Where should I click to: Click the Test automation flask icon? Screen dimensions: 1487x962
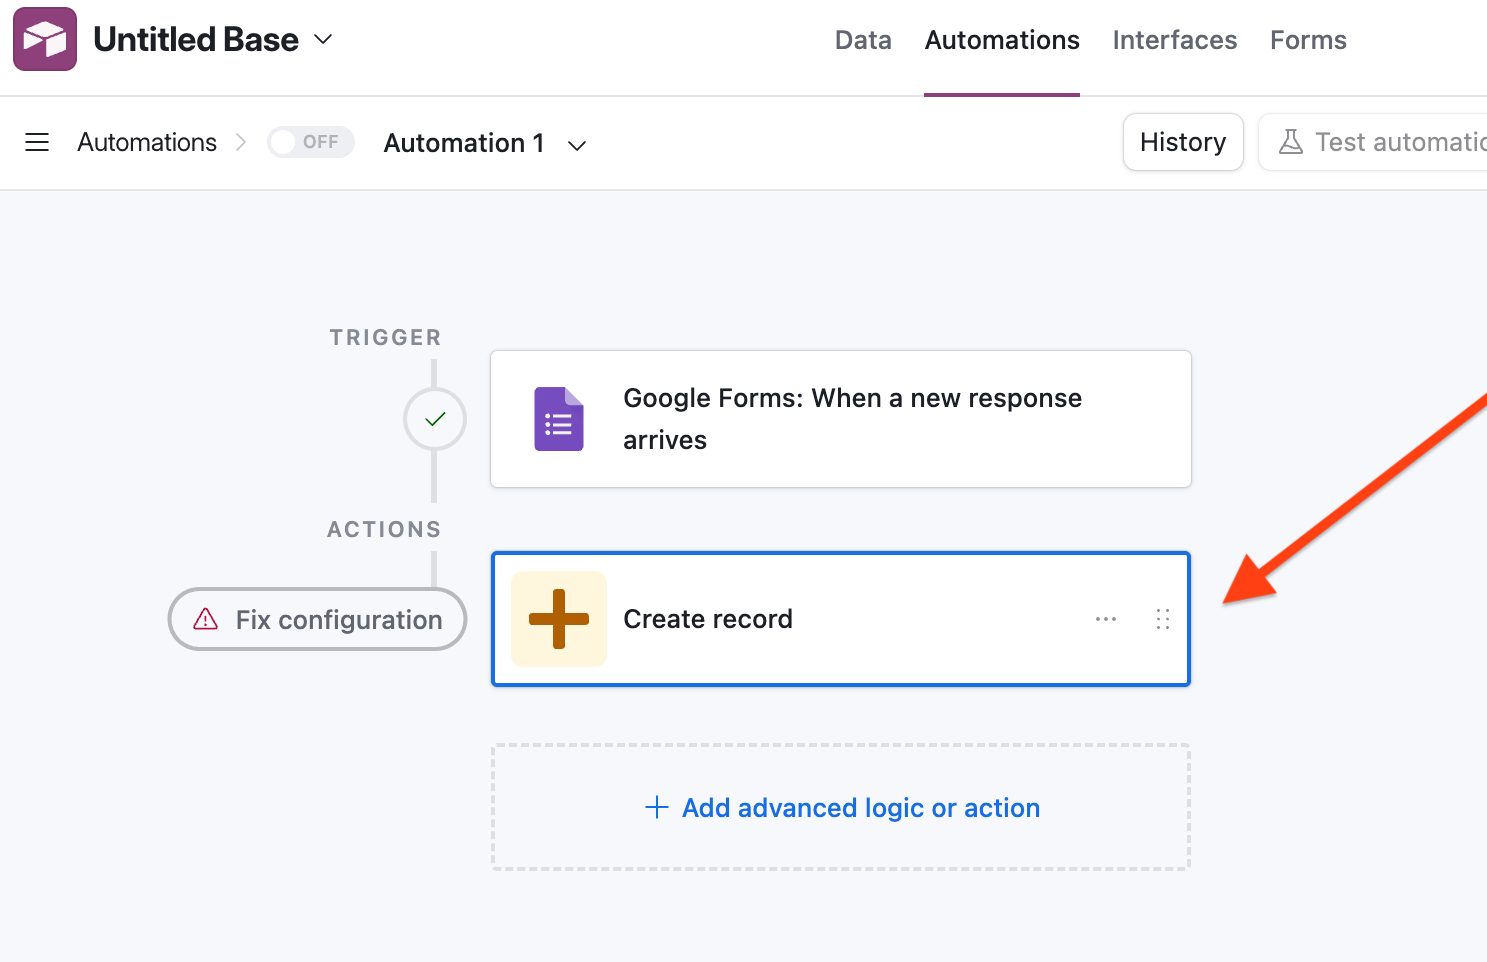[x=1290, y=141]
